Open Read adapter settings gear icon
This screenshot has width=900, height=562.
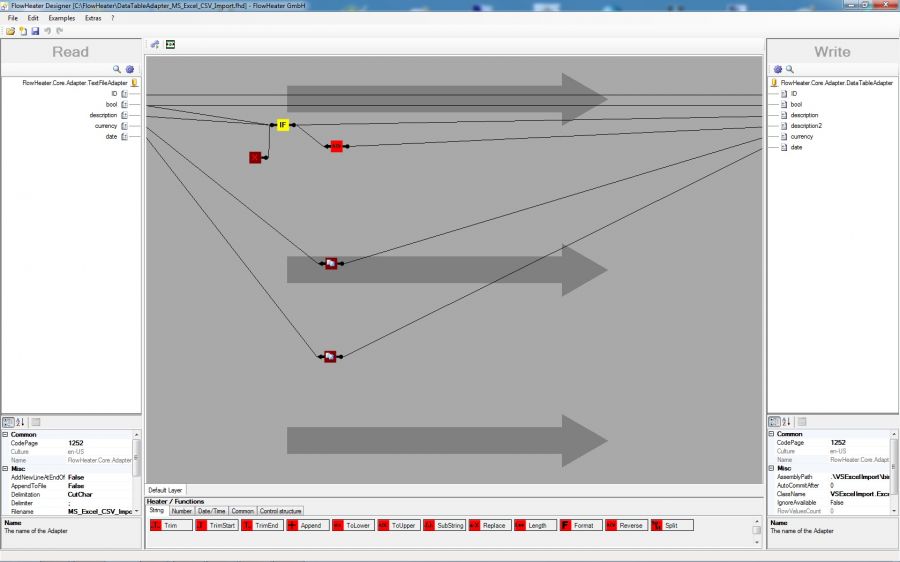pyautogui.click(x=130, y=69)
